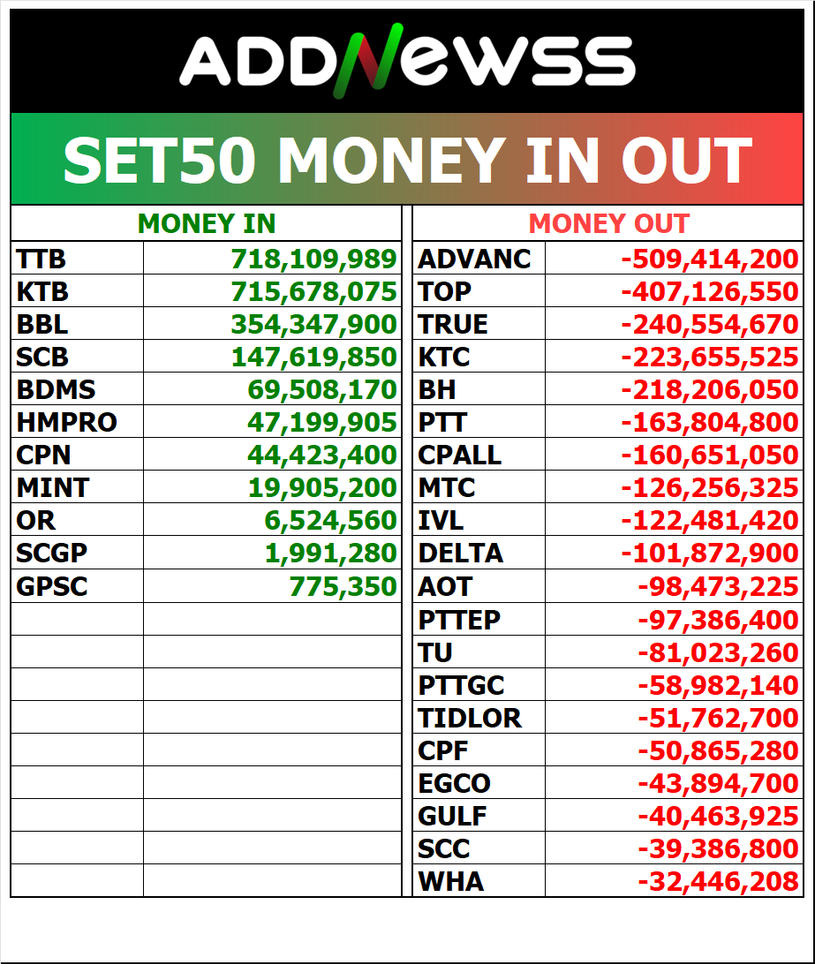Select the CPALL stock symbol
The height and width of the screenshot is (964, 815).
pos(459,455)
